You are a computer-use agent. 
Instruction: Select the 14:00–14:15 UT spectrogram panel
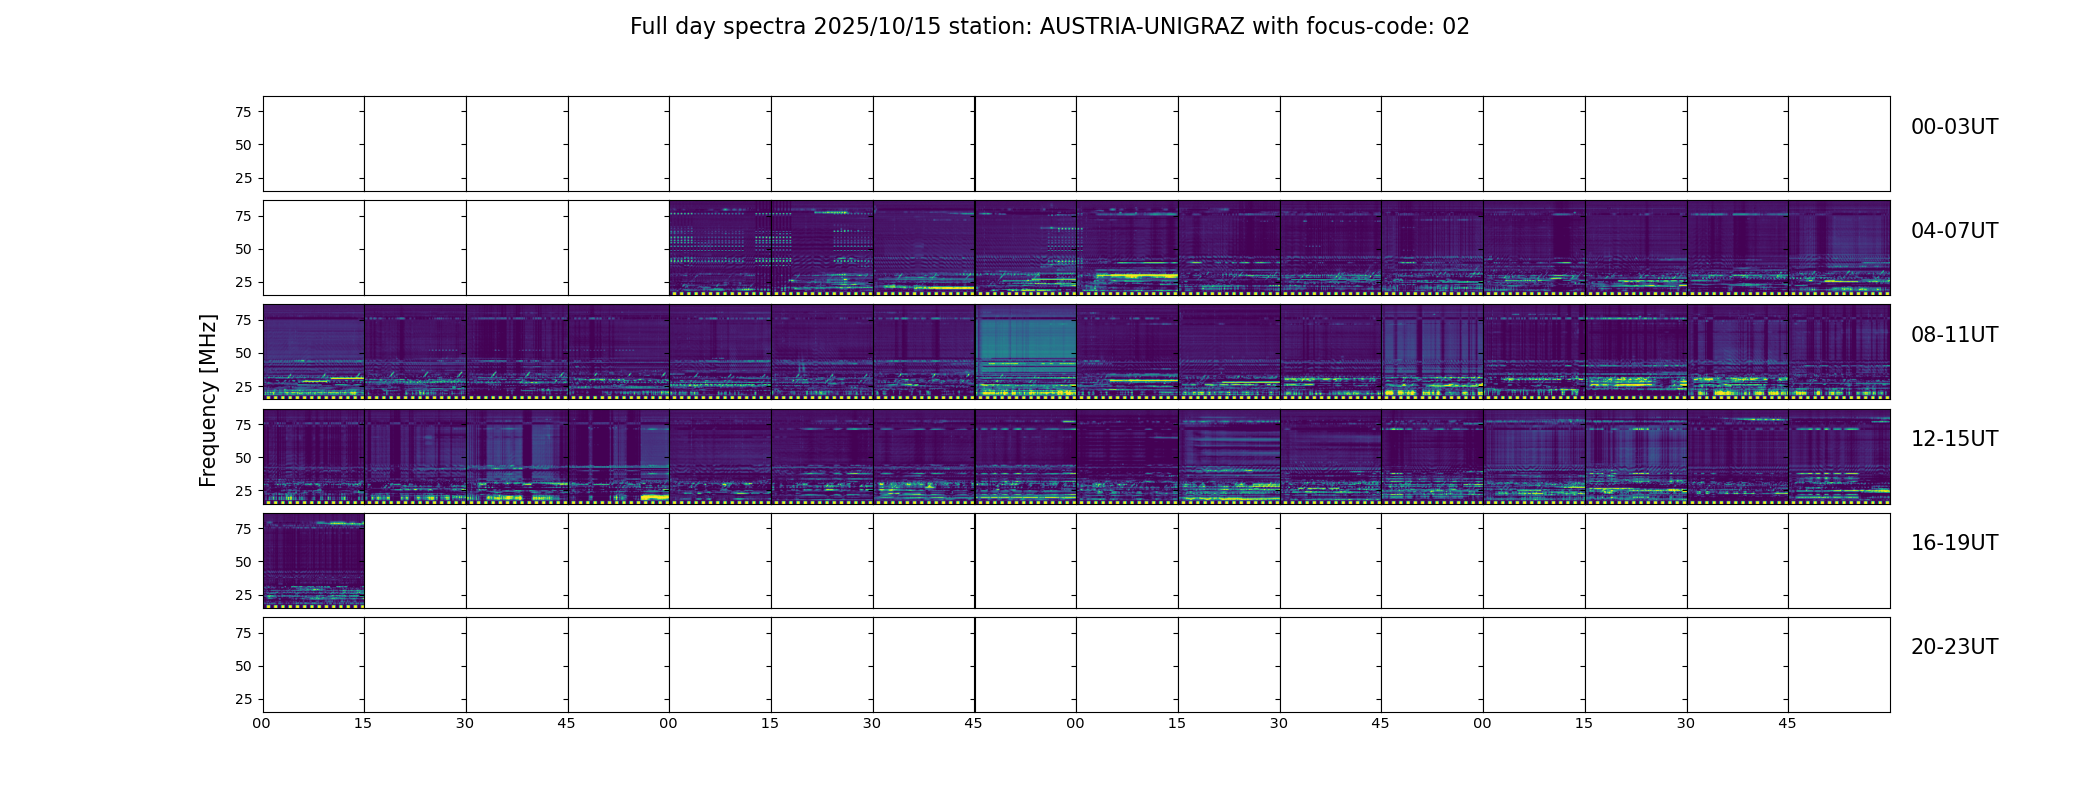1127,456
